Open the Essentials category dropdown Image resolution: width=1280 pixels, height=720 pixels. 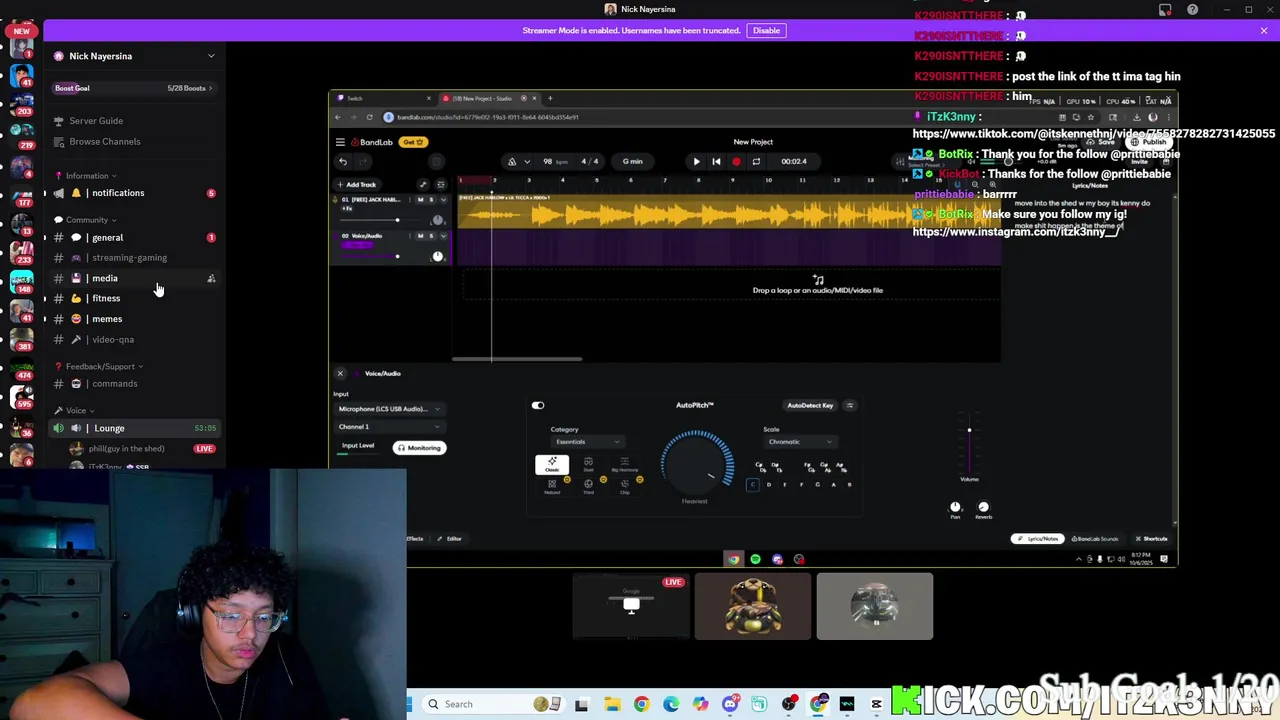[x=587, y=442]
